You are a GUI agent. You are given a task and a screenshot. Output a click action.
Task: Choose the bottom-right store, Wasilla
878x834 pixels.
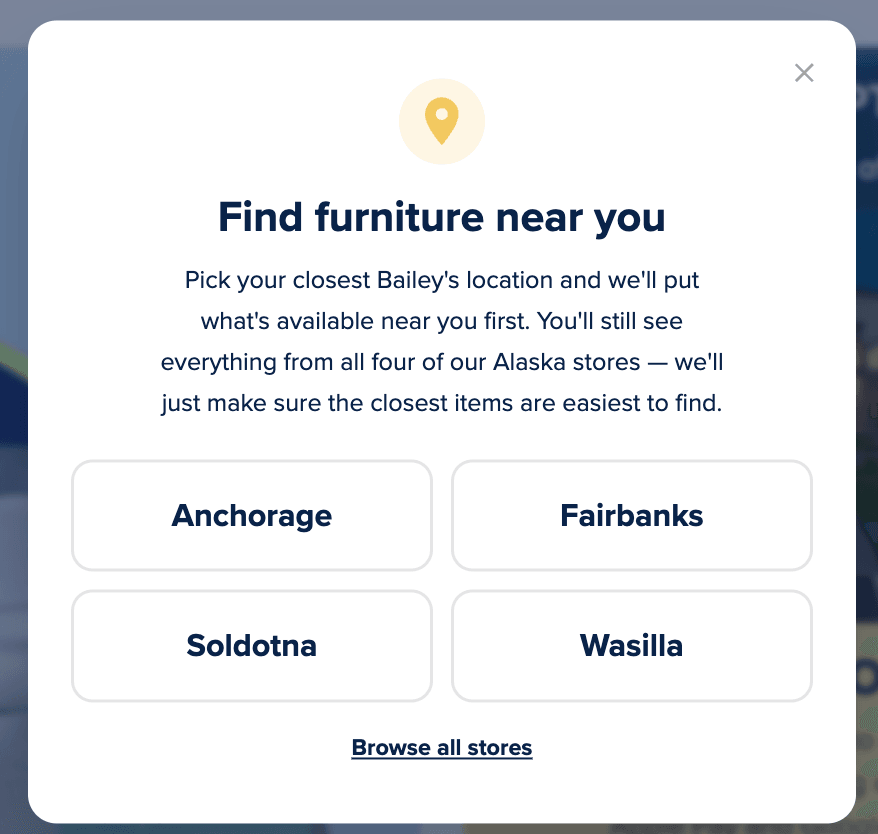click(x=631, y=645)
